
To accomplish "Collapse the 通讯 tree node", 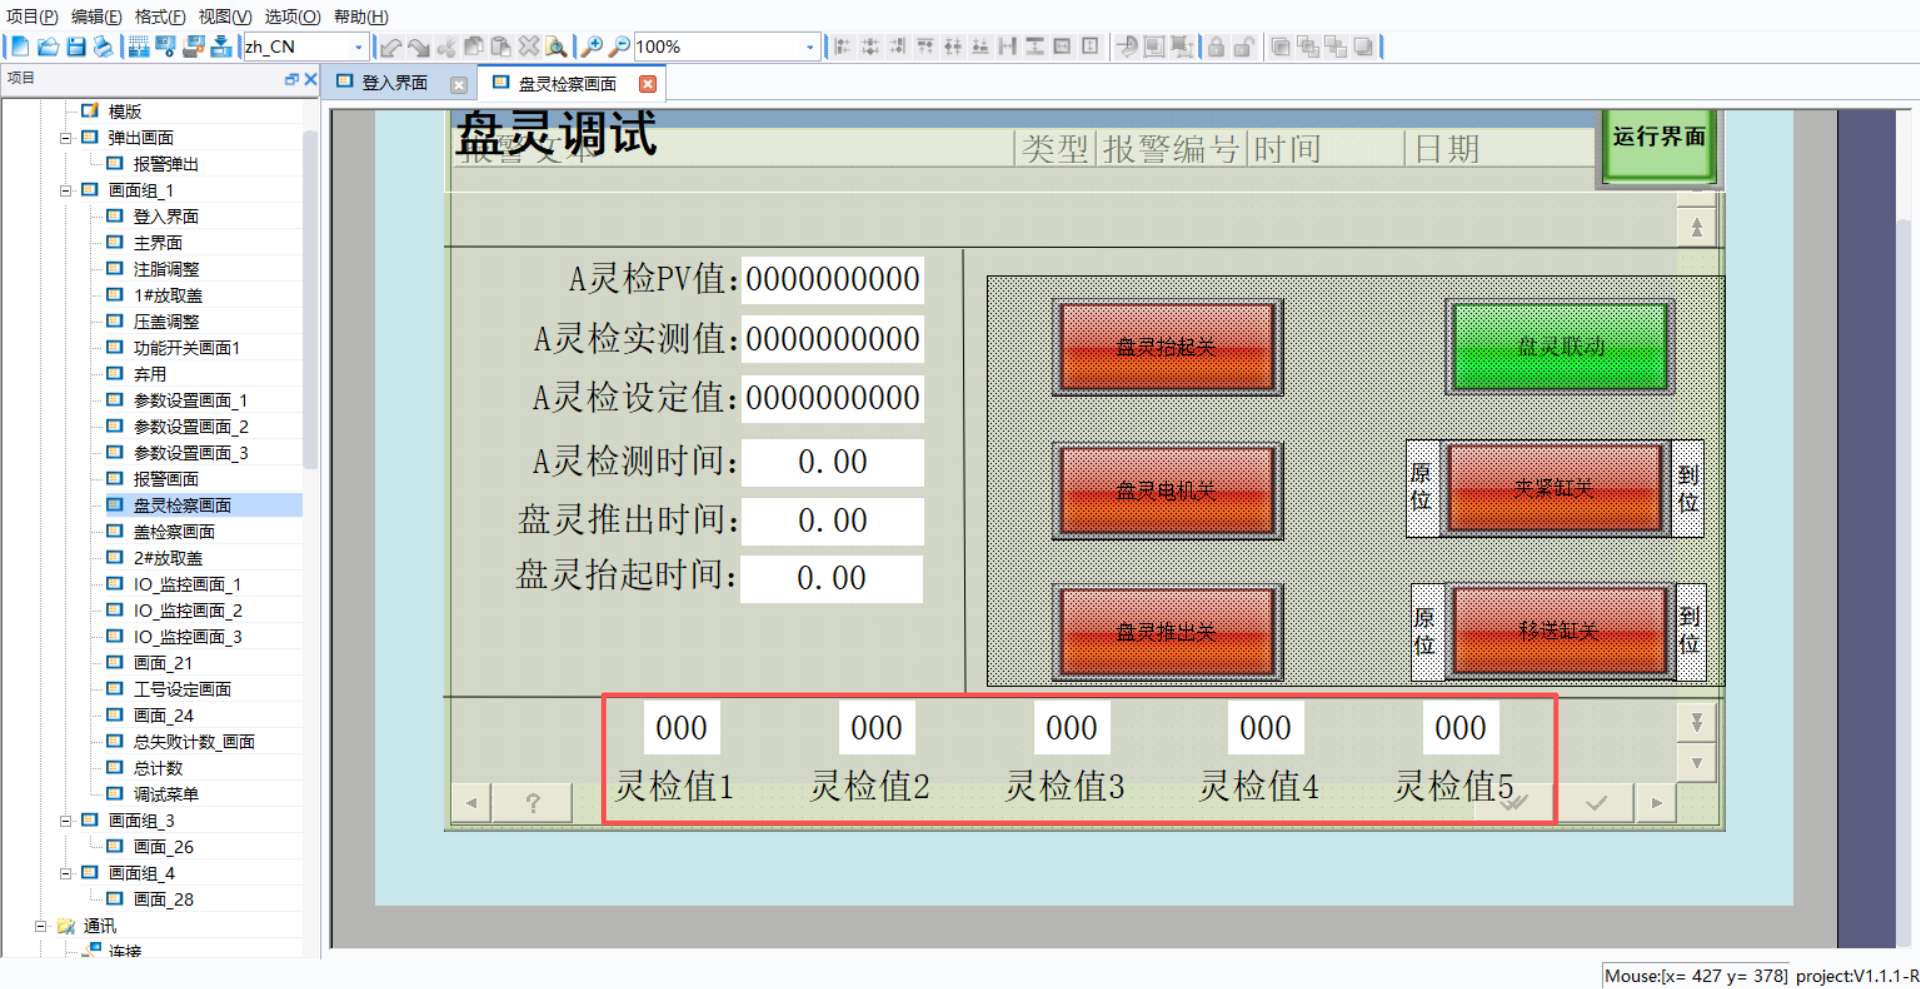I will click(41, 926).
